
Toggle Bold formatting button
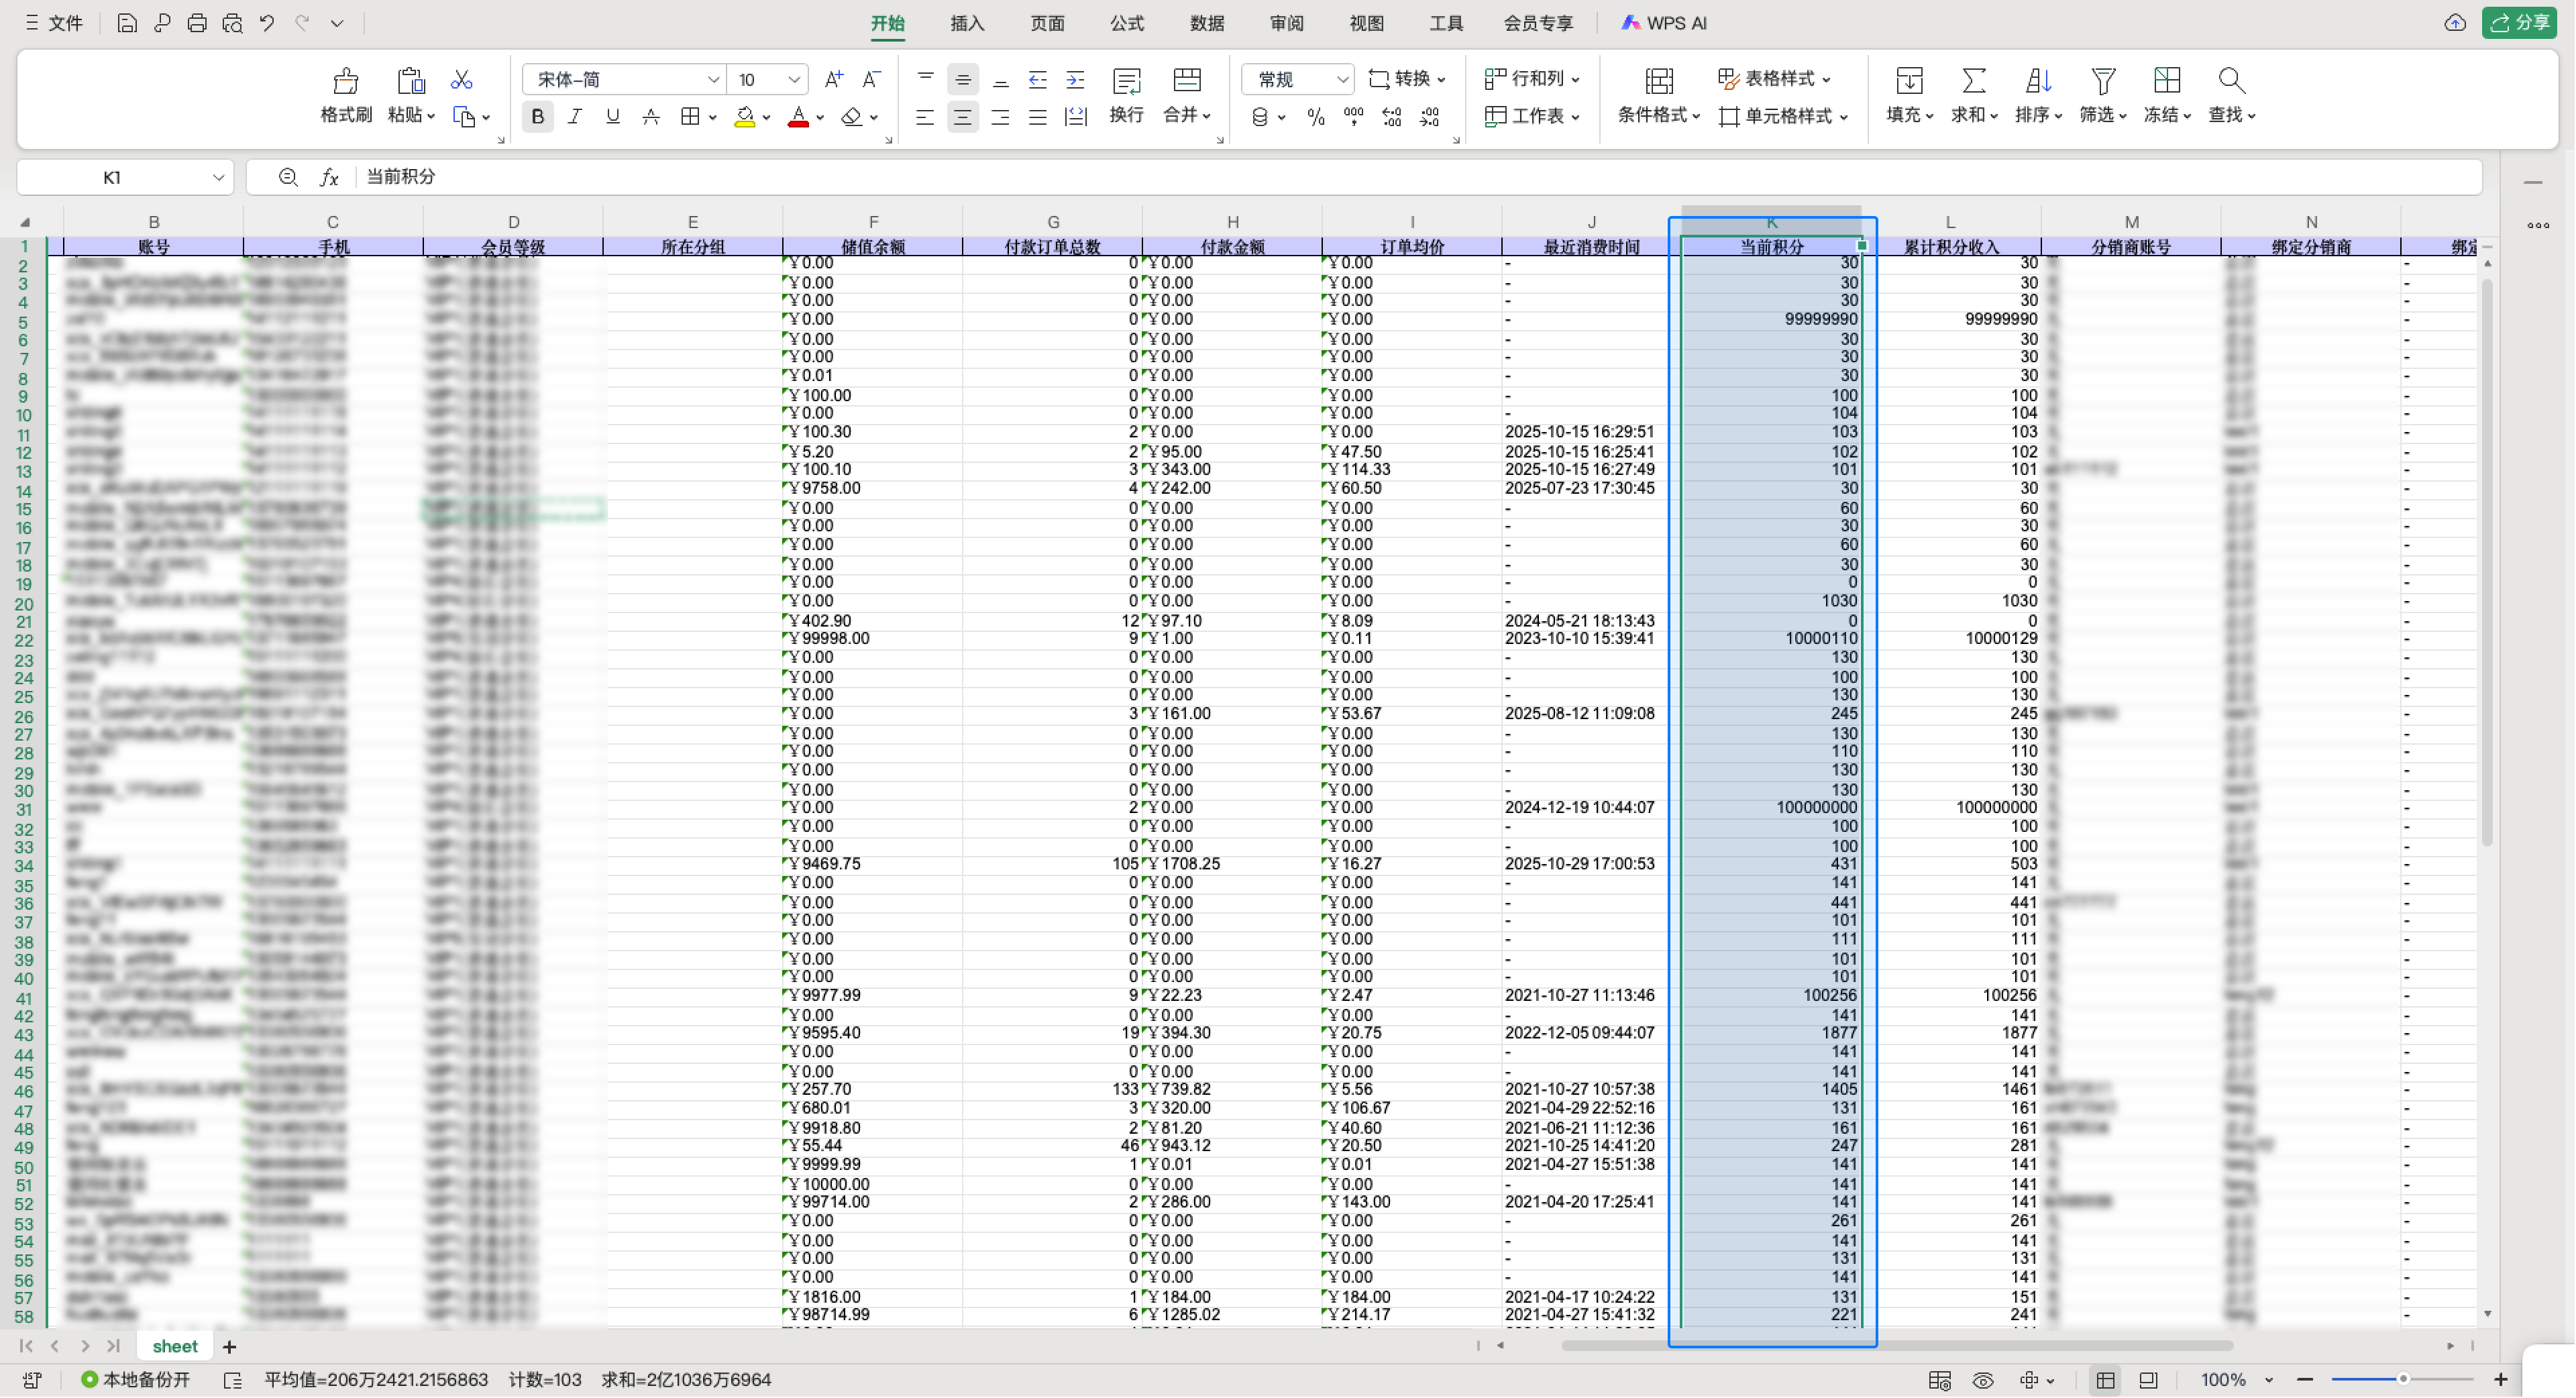(538, 117)
